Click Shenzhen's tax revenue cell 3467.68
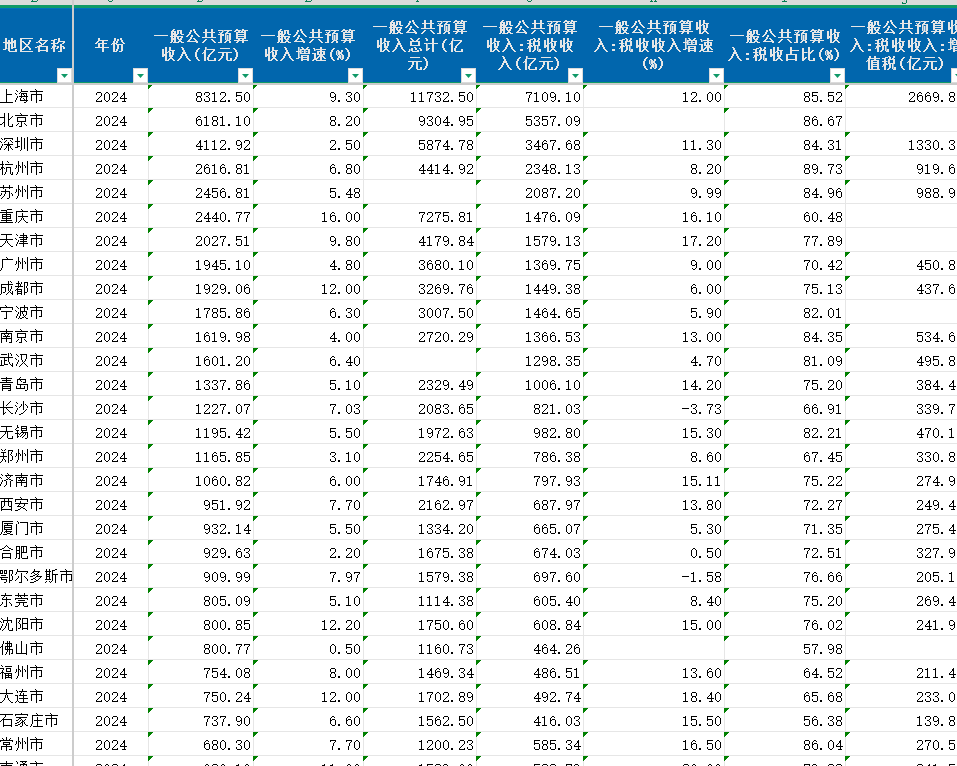 coord(530,144)
